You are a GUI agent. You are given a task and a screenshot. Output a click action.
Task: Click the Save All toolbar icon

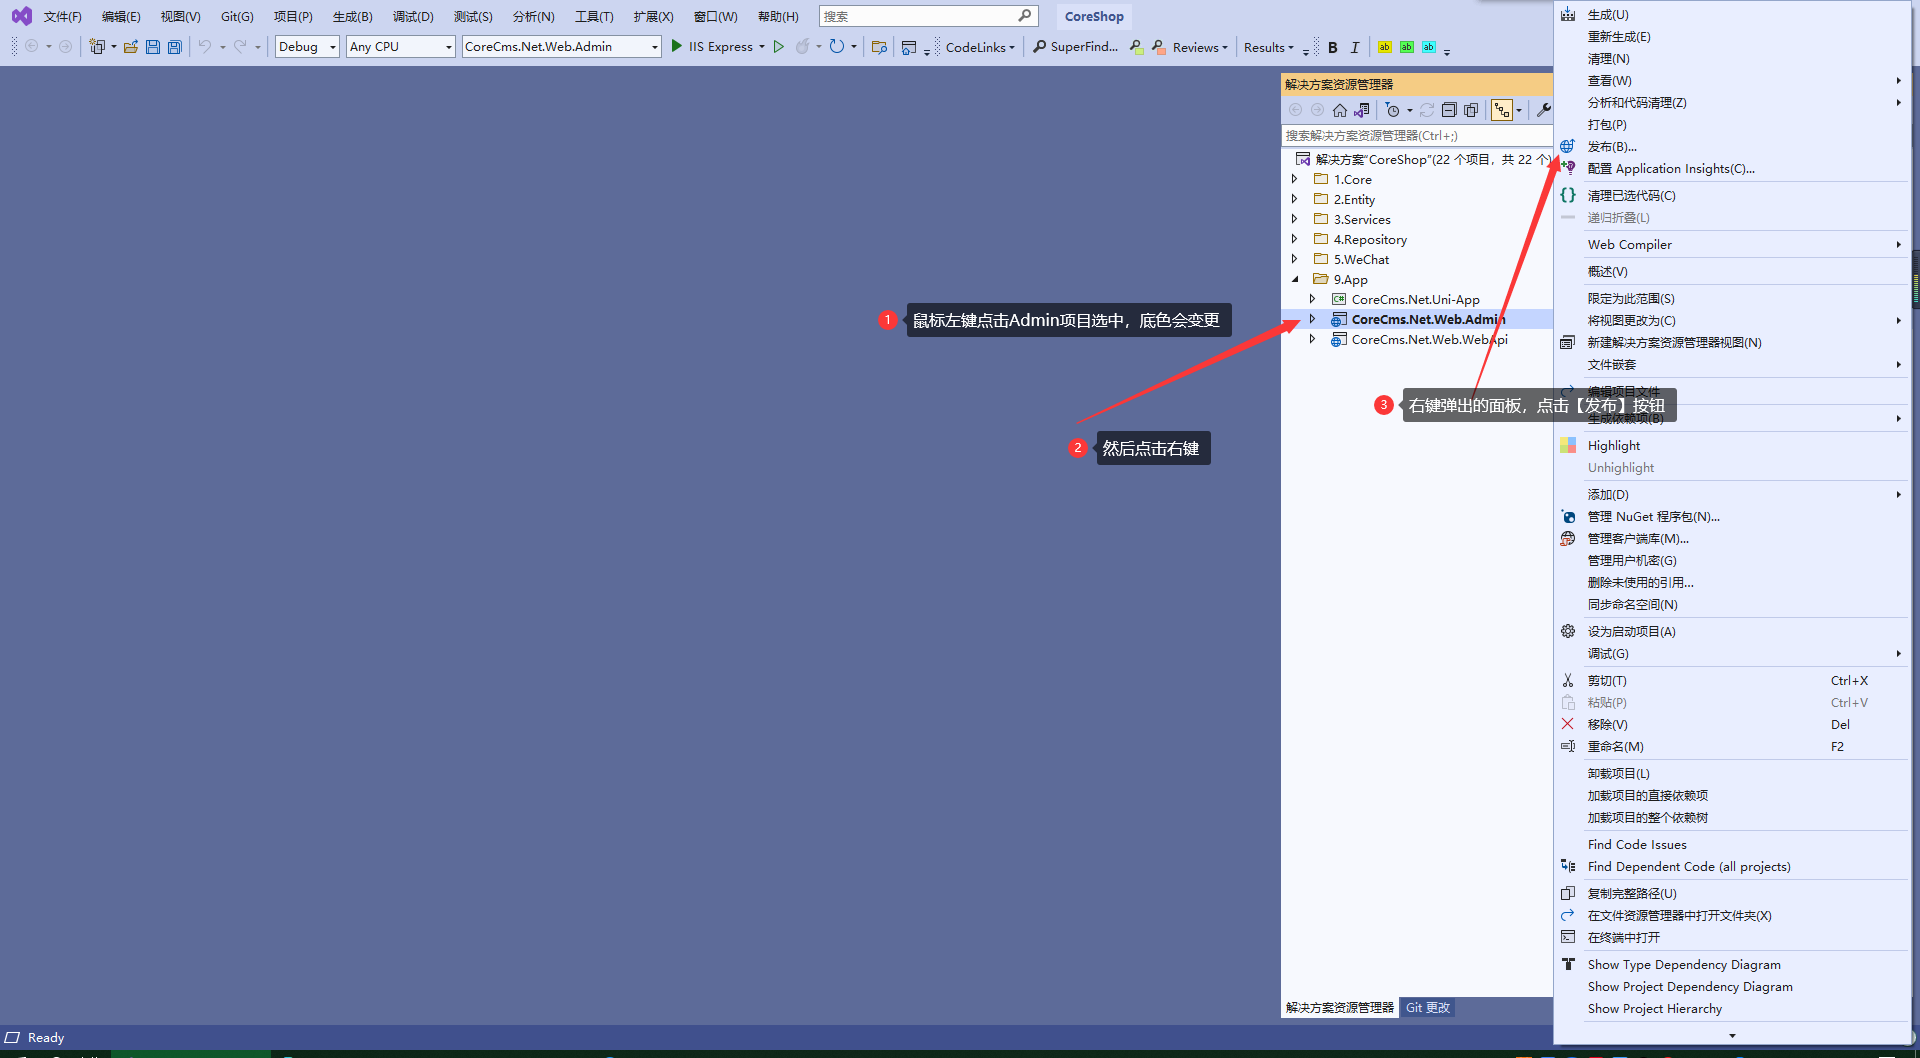pos(175,47)
